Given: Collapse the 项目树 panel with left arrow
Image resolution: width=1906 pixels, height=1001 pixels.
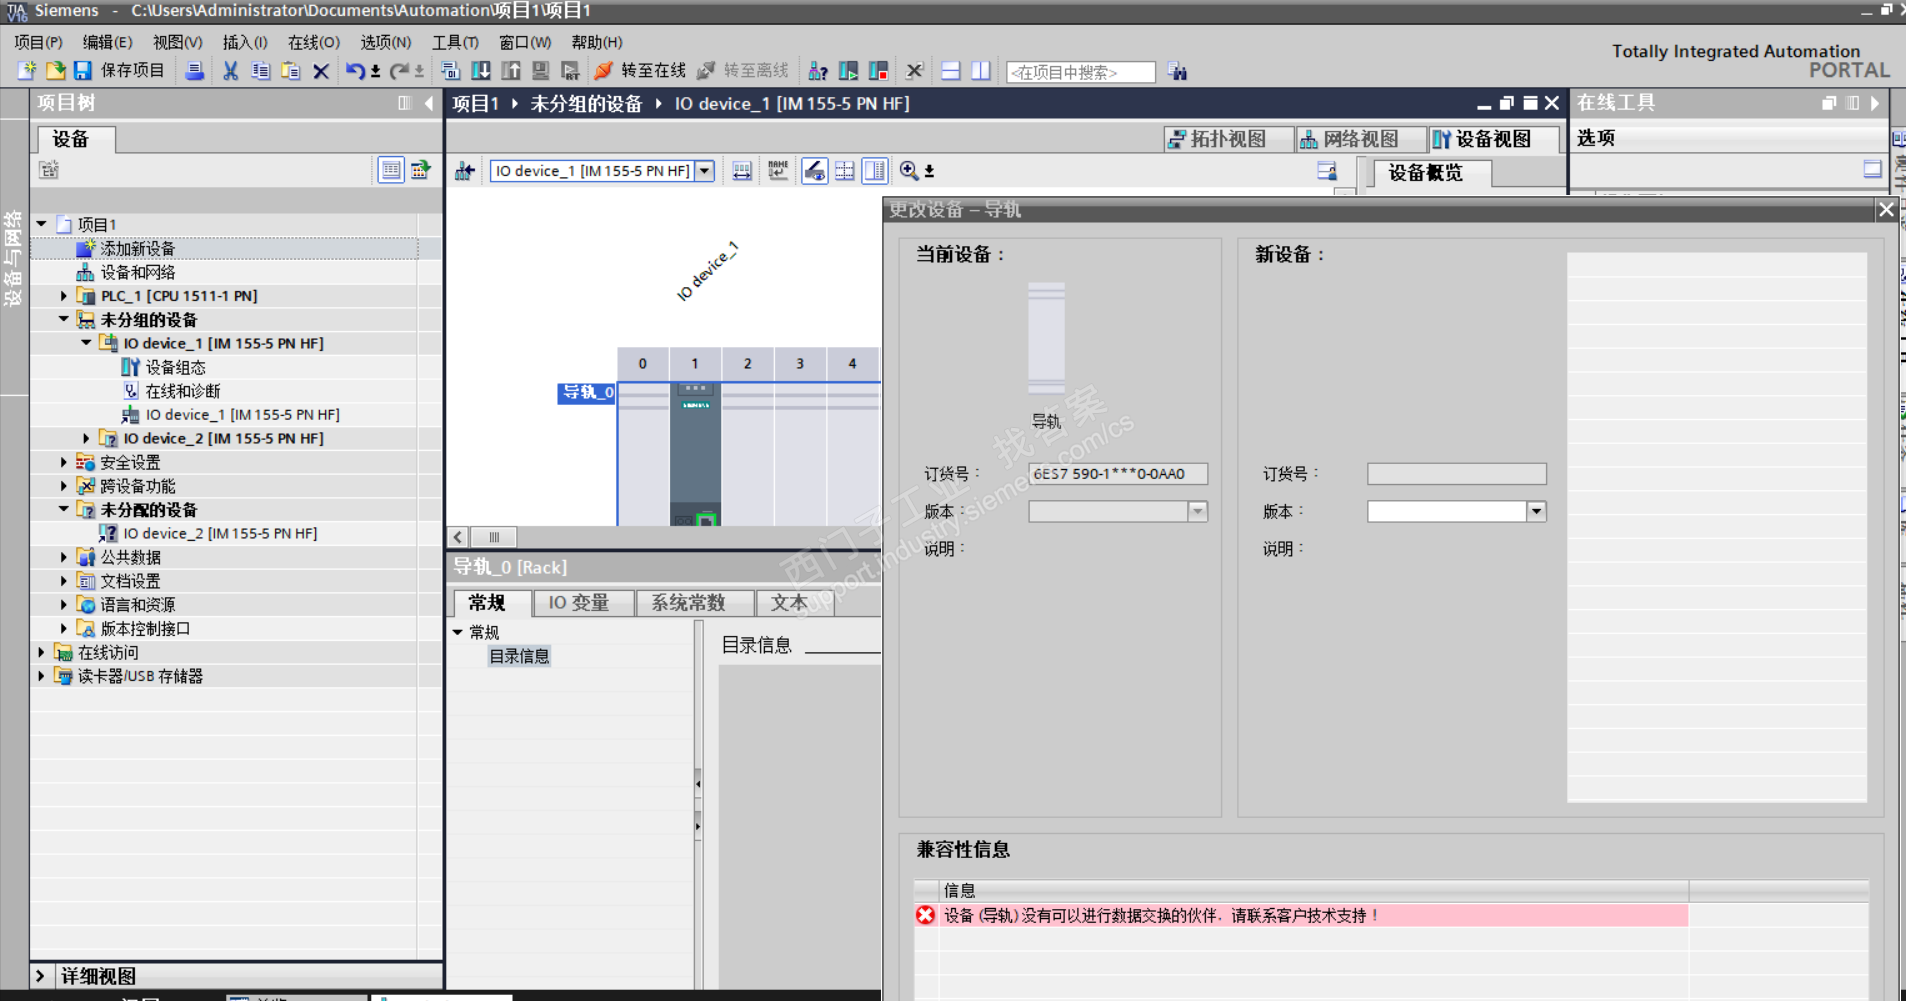Looking at the screenshot, I should (x=429, y=103).
